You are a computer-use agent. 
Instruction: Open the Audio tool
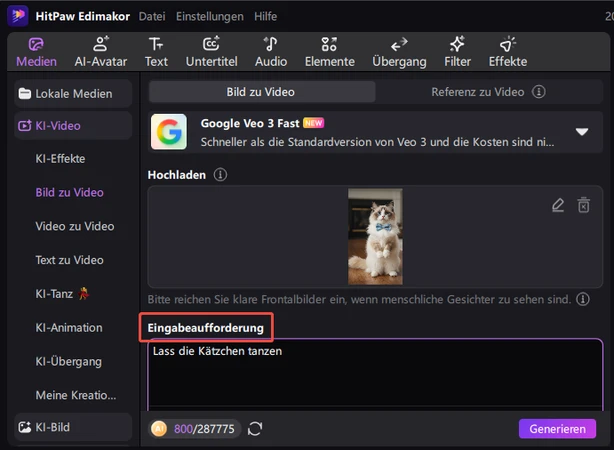click(270, 51)
